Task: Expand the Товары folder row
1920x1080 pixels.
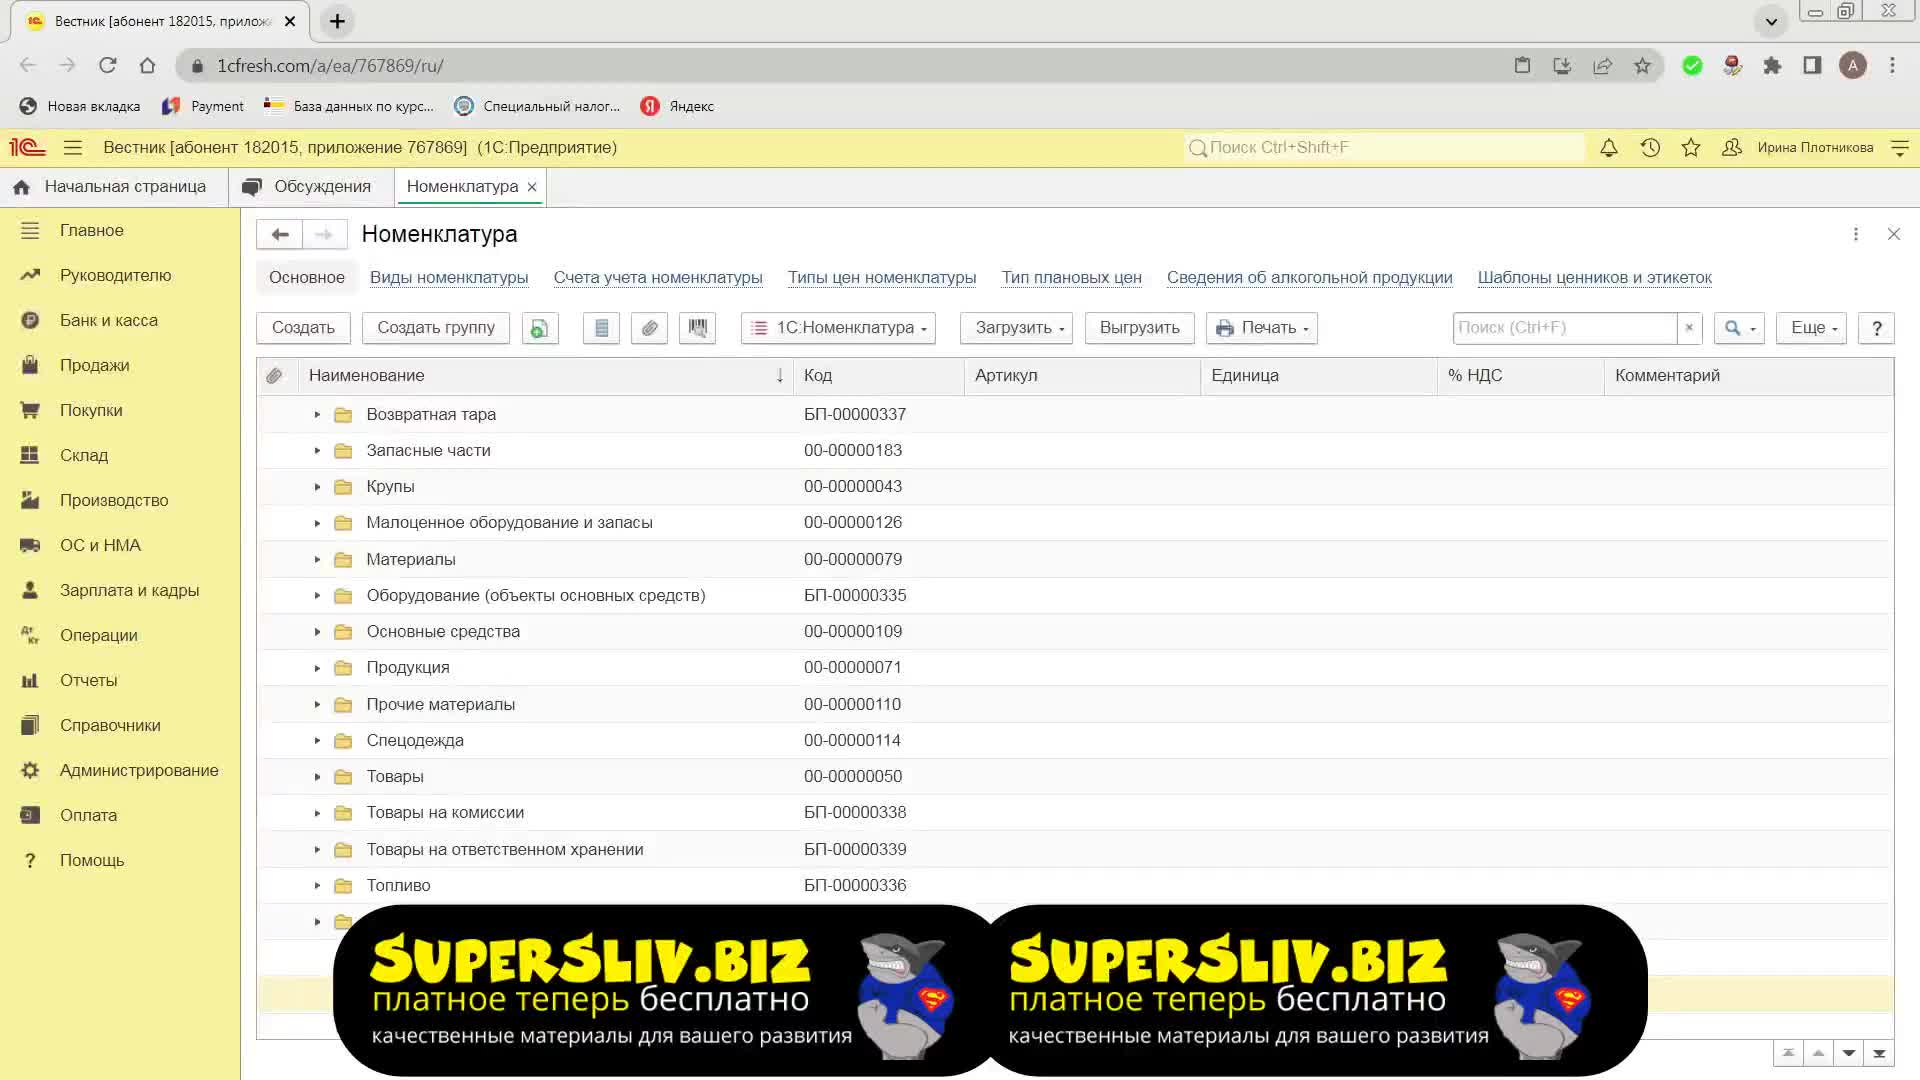Action: pyautogui.click(x=317, y=777)
